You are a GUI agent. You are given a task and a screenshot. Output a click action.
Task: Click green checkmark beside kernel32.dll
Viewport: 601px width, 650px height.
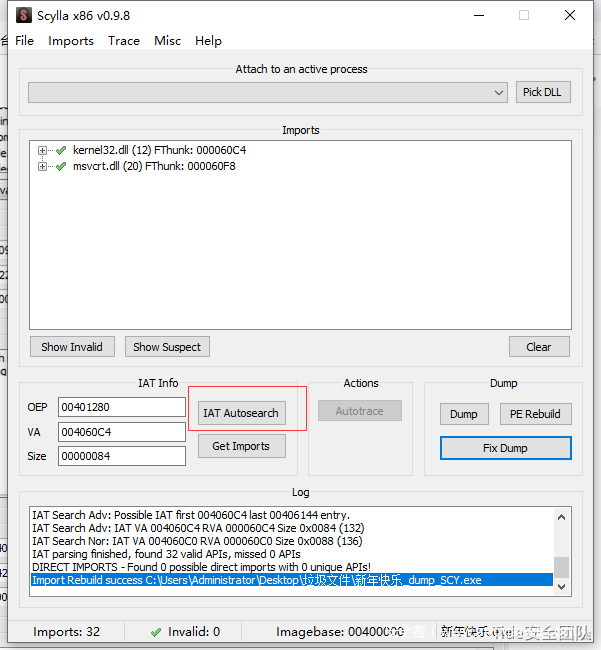click(x=61, y=151)
